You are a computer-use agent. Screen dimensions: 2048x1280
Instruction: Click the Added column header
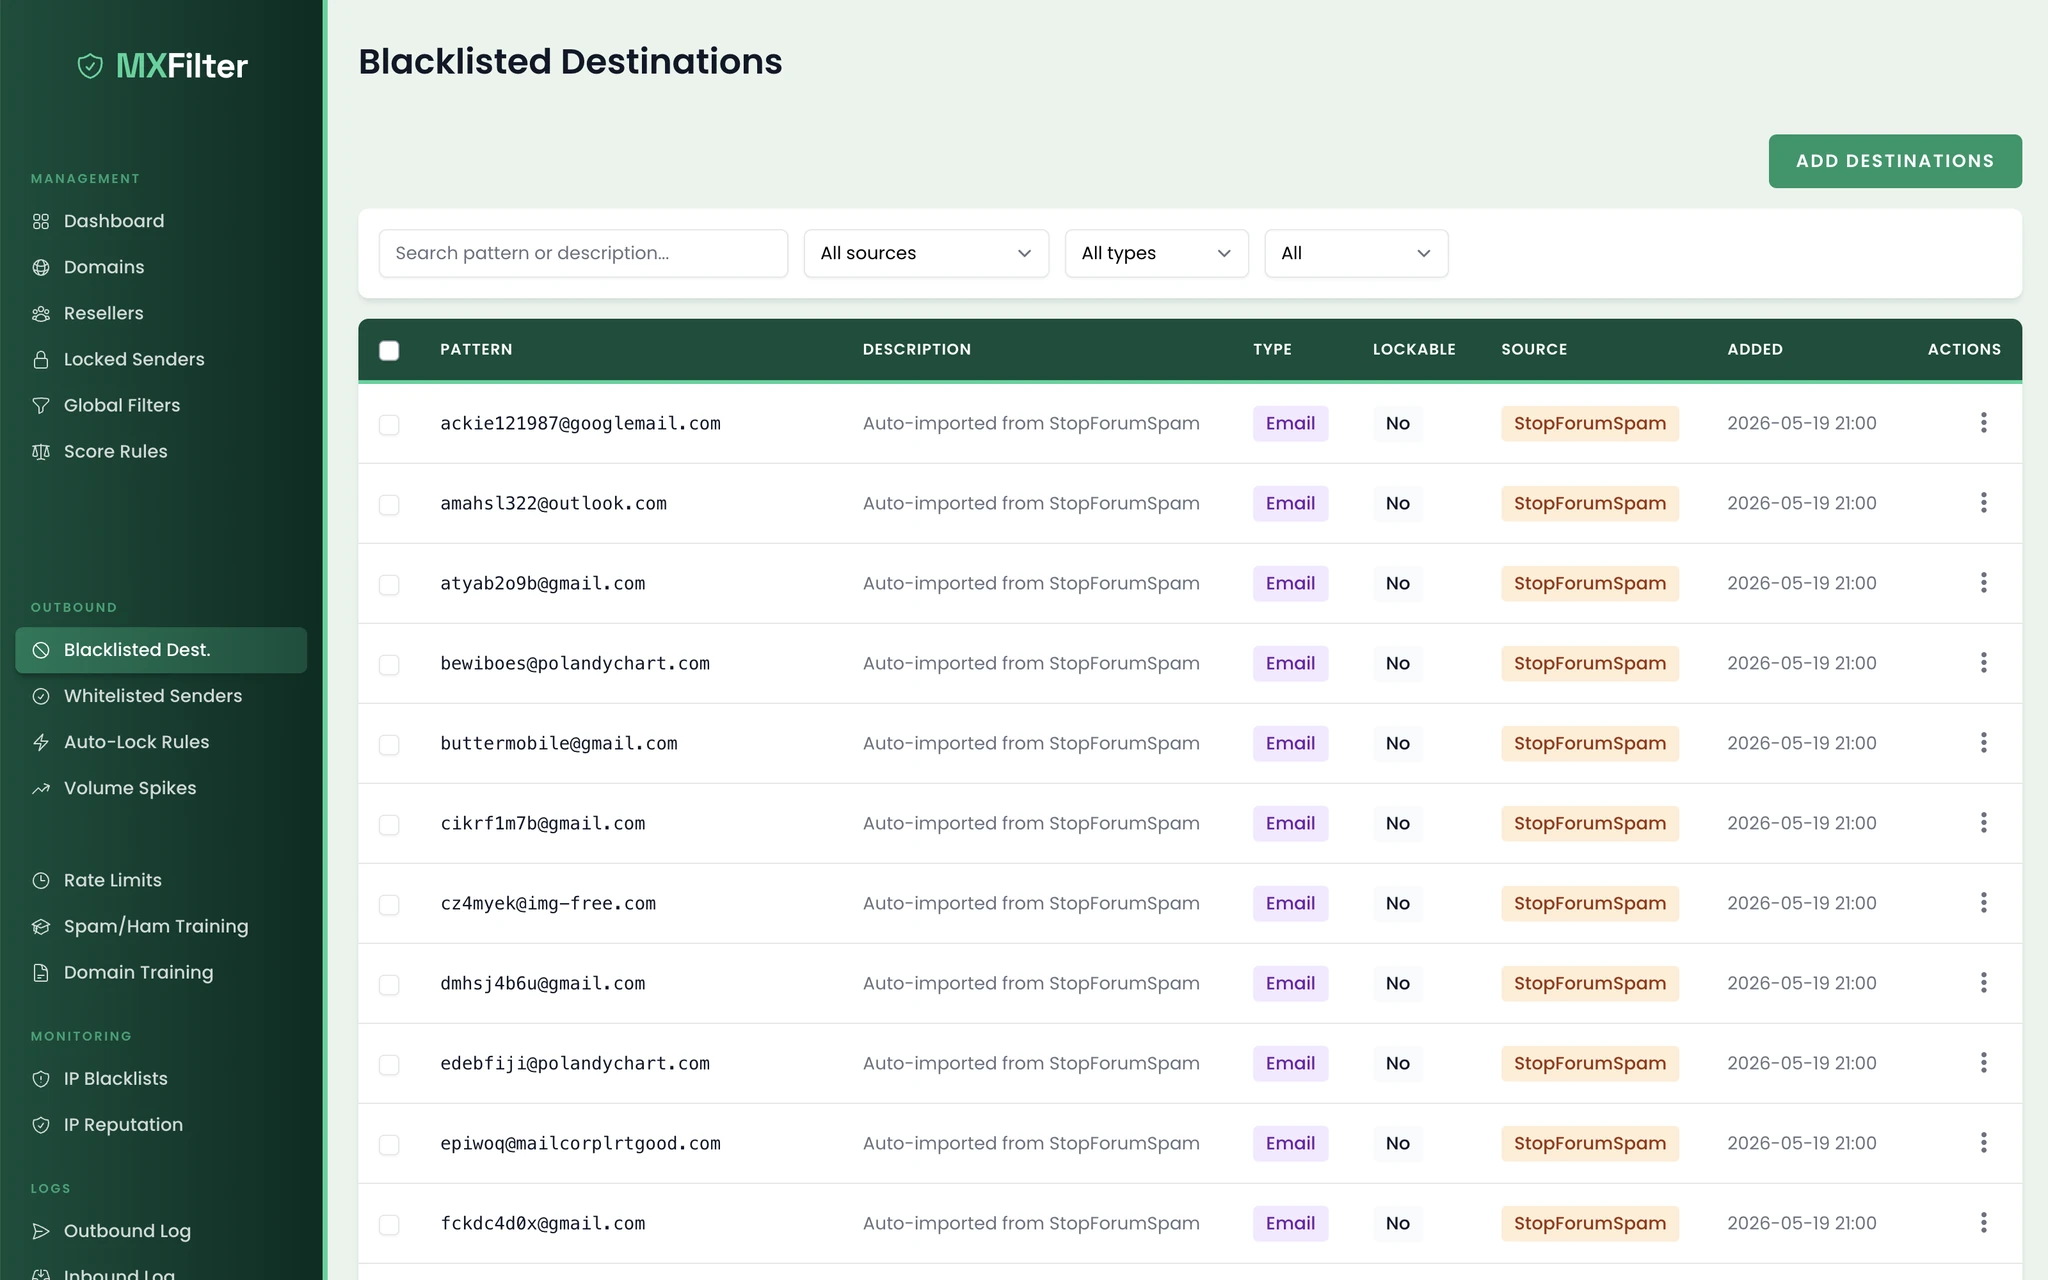tap(1755, 349)
